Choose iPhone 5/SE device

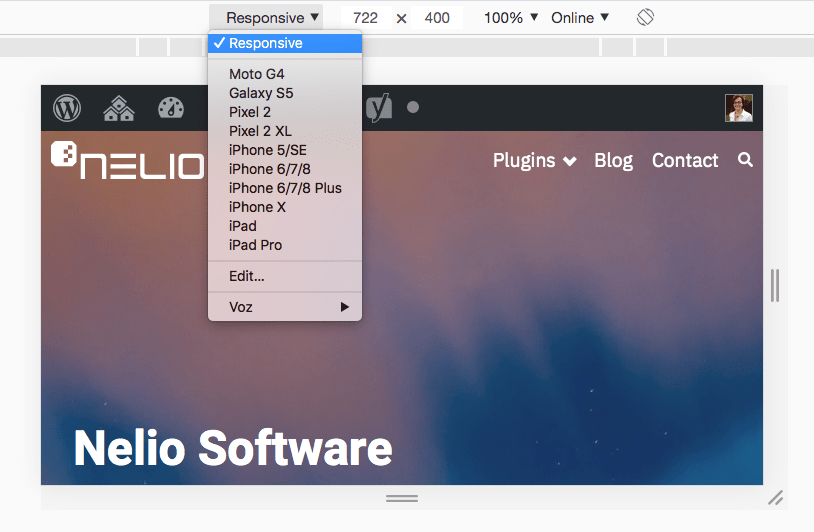point(284,150)
